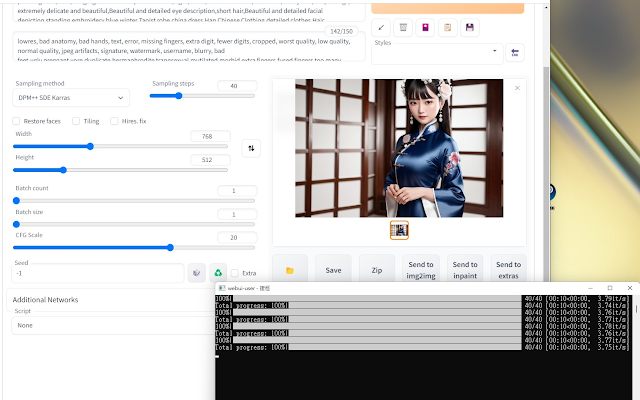
Task: Click the Batch count slider handle
Action: [x=16, y=200]
